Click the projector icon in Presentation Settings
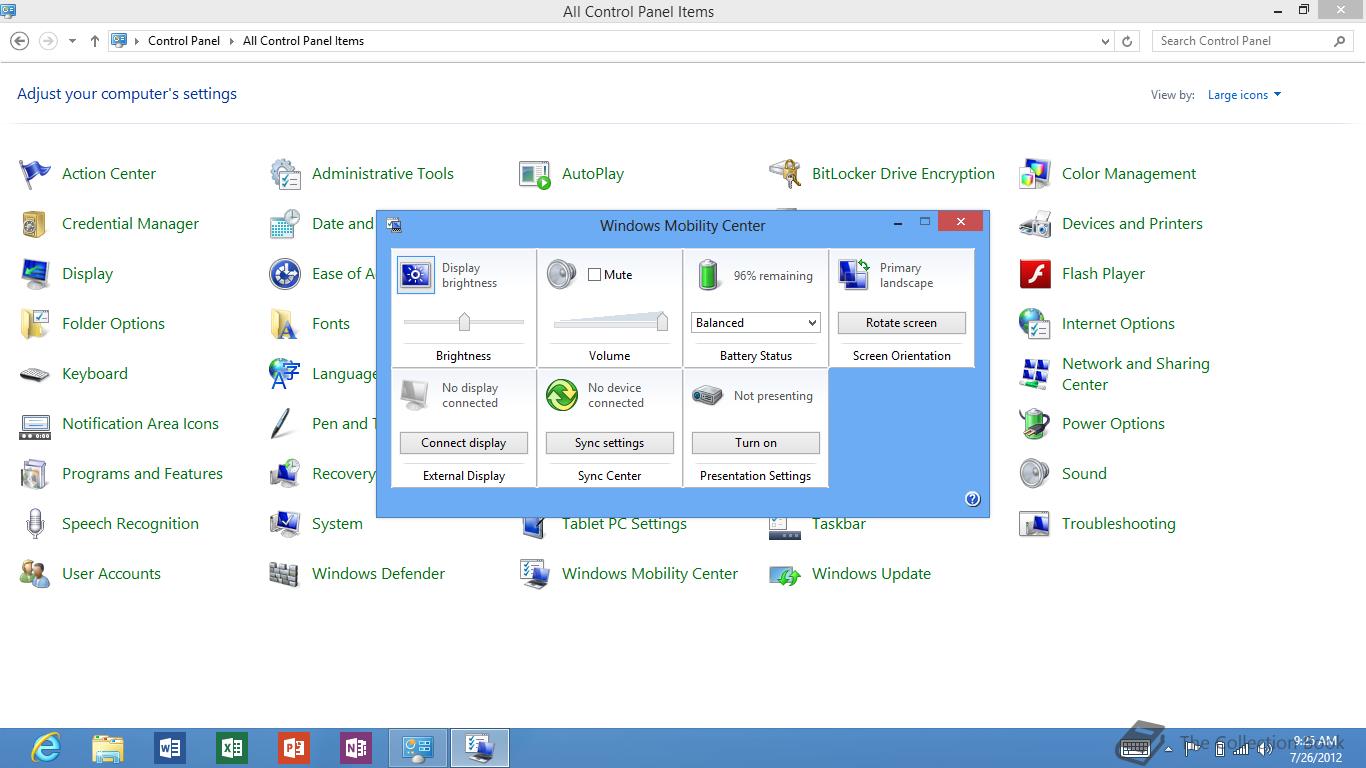 click(707, 395)
